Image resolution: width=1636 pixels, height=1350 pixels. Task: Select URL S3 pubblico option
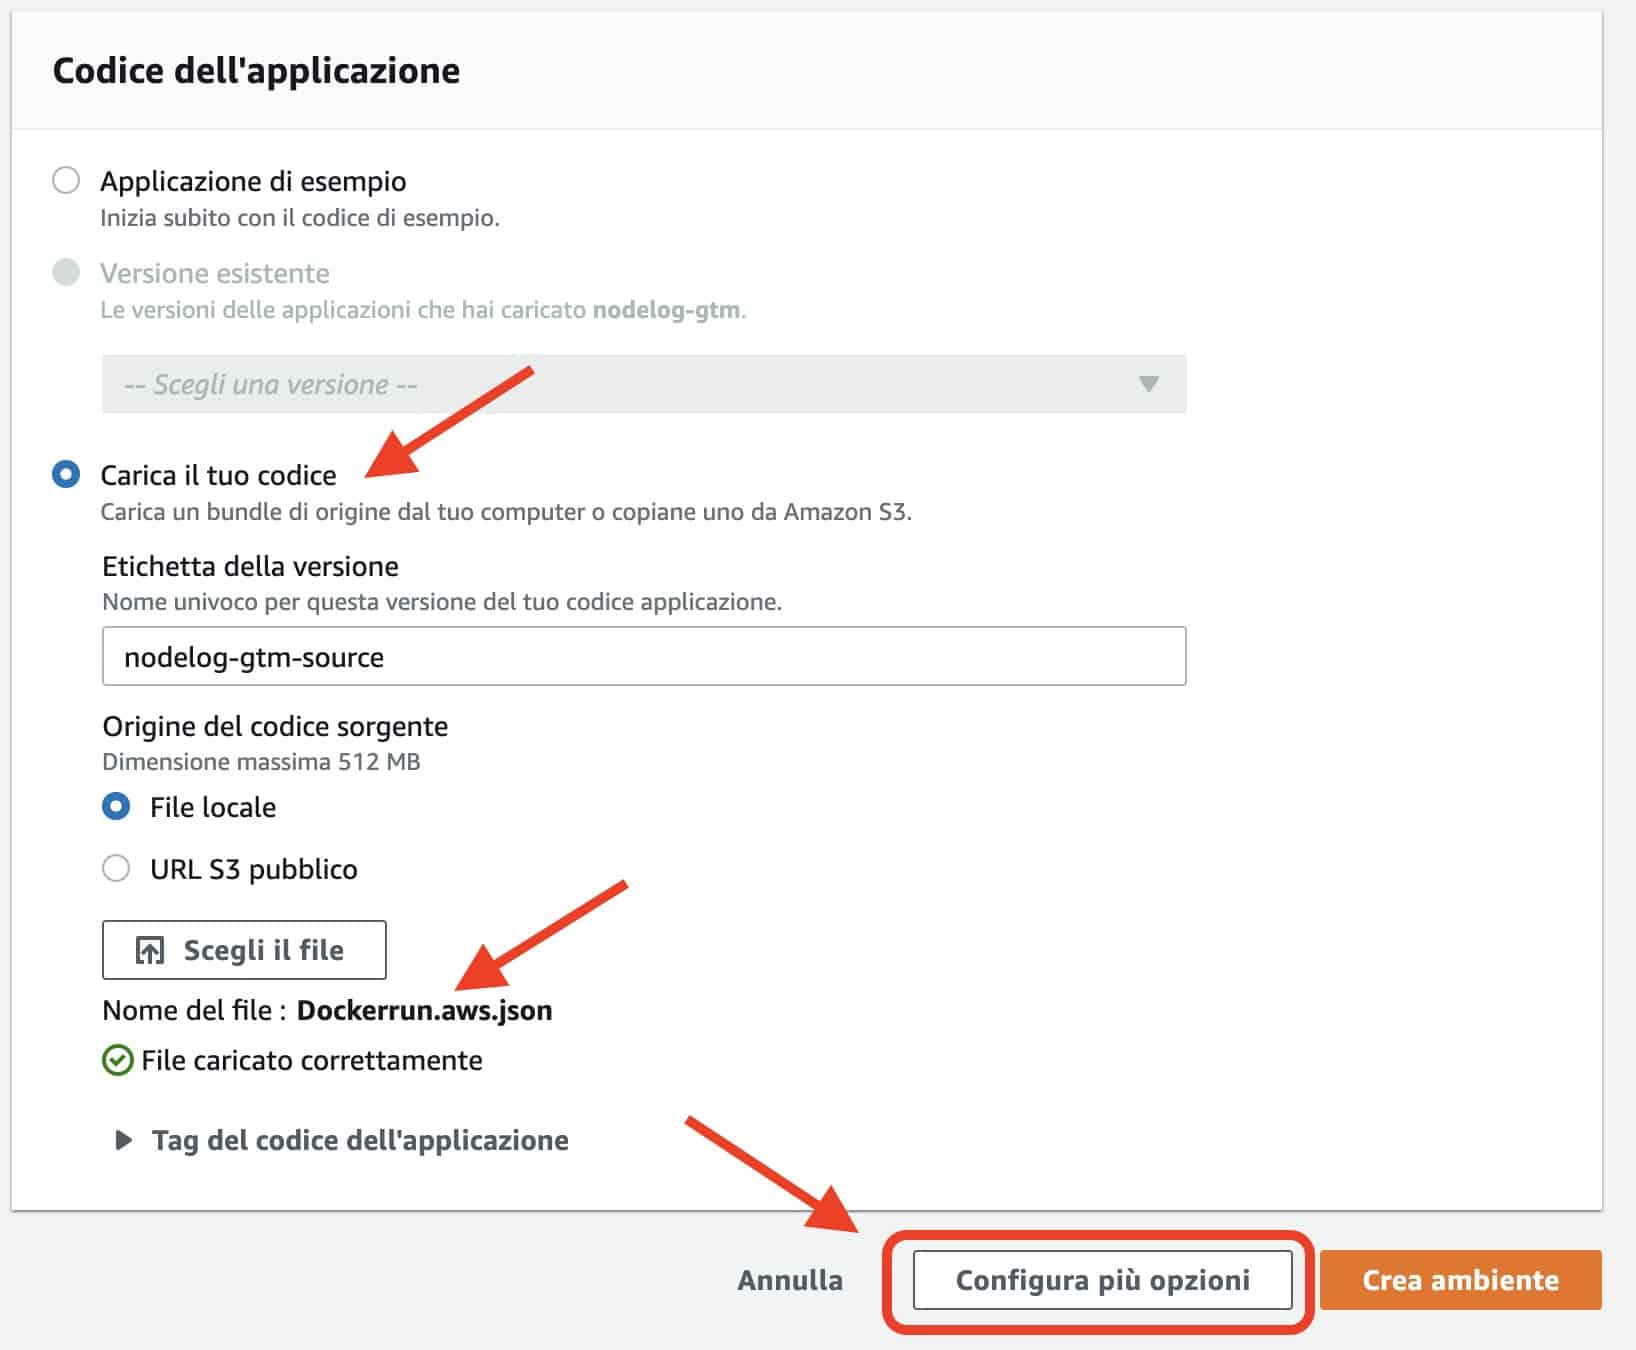117,869
